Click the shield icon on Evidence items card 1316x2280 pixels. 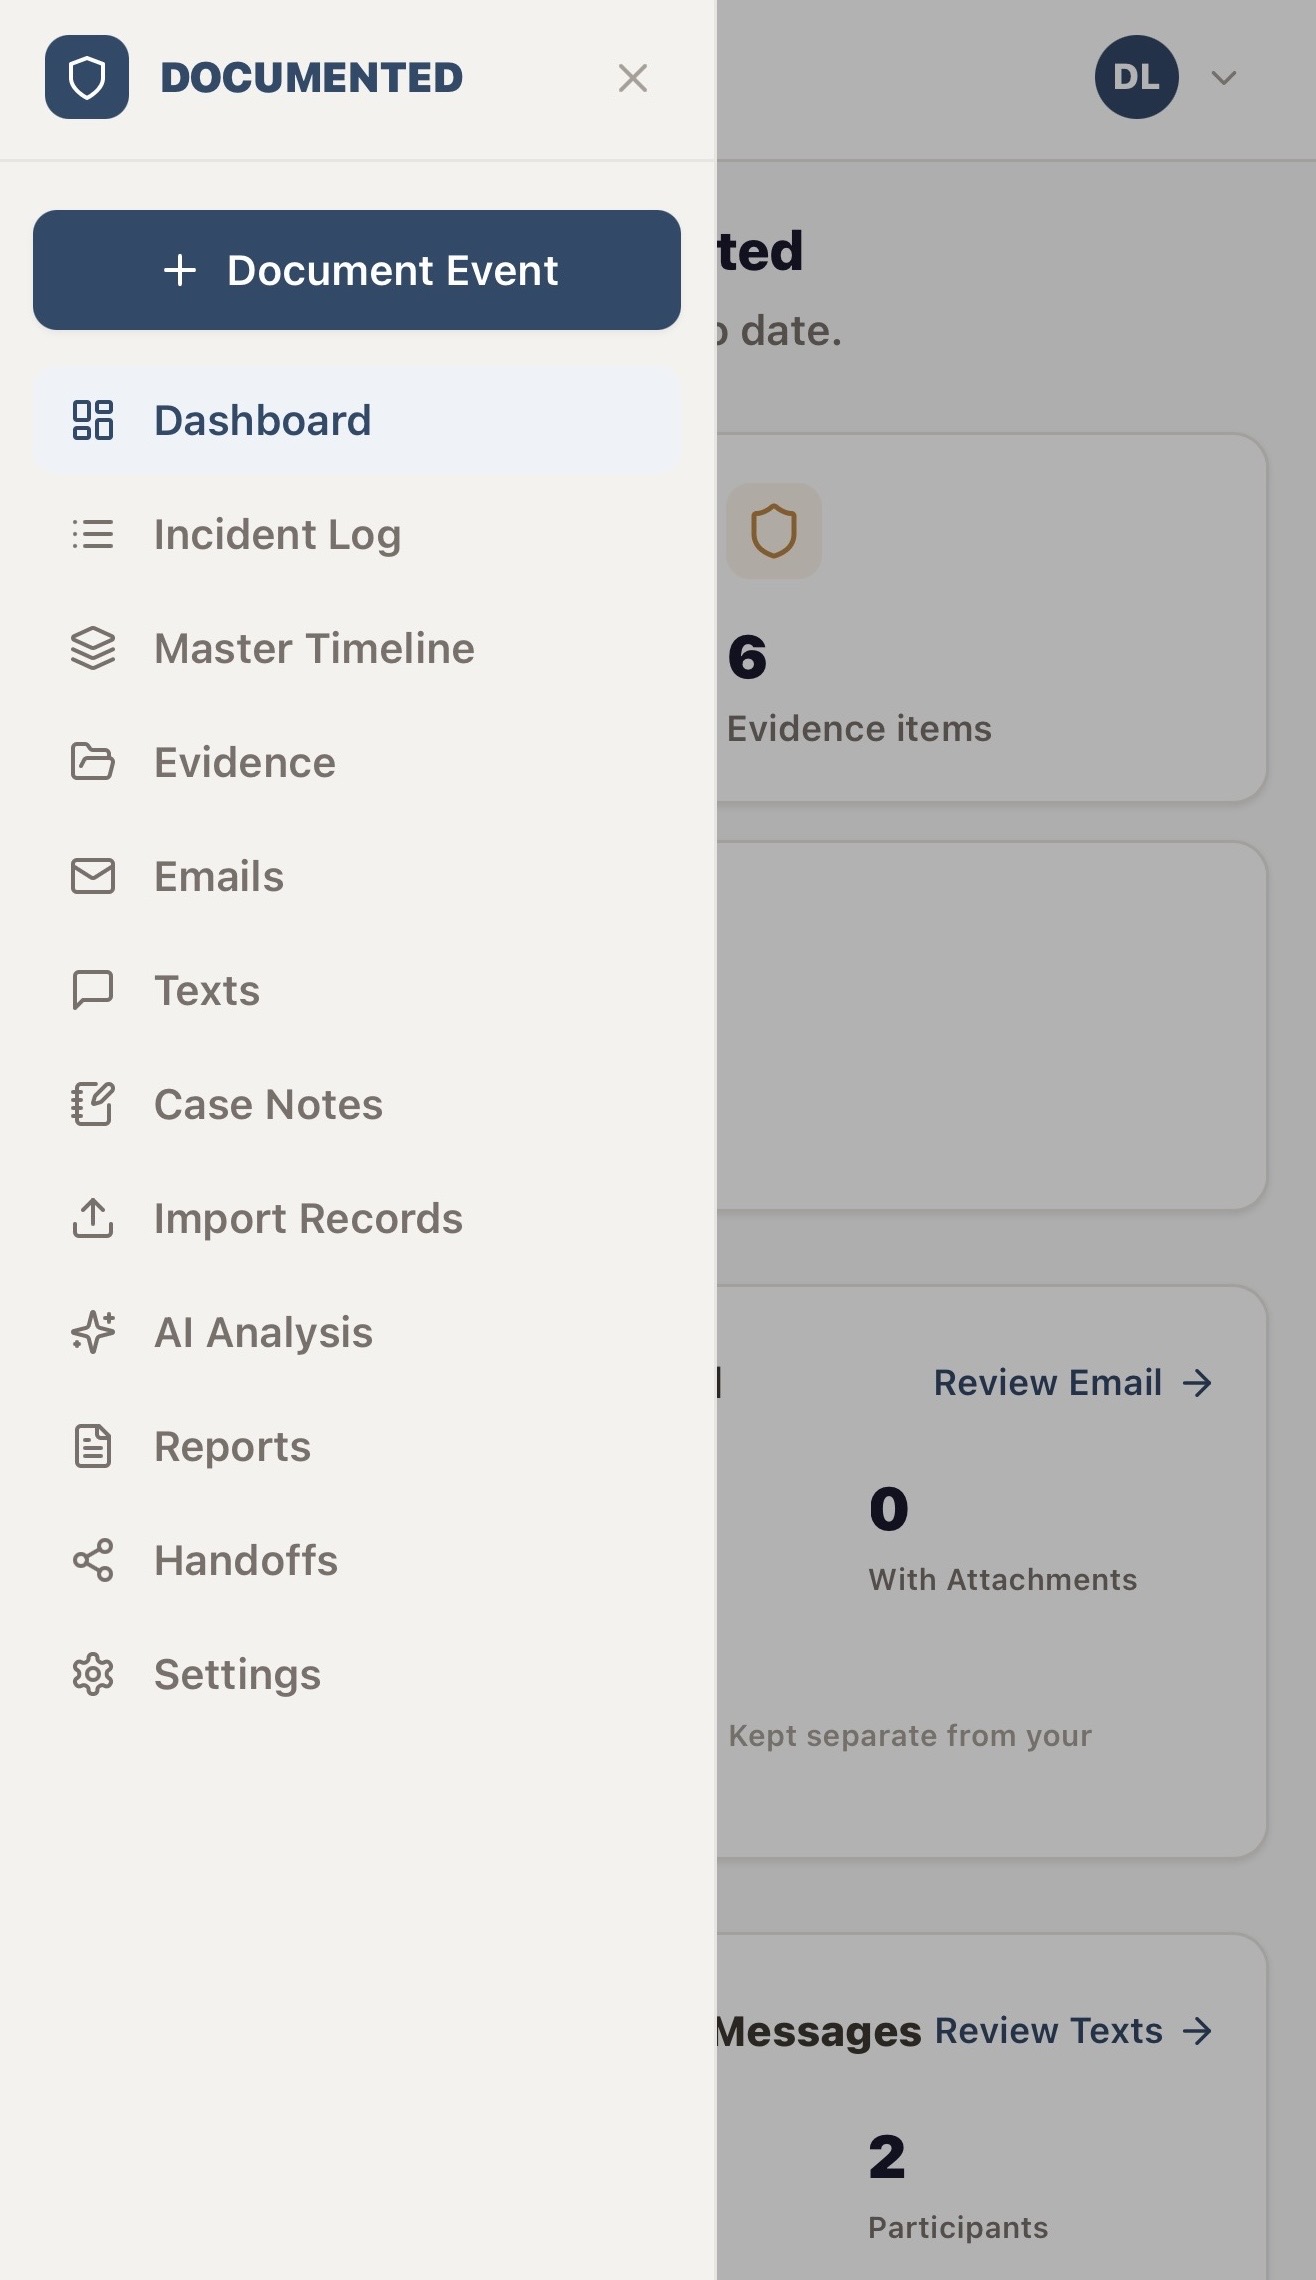pyautogui.click(x=774, y=531)
